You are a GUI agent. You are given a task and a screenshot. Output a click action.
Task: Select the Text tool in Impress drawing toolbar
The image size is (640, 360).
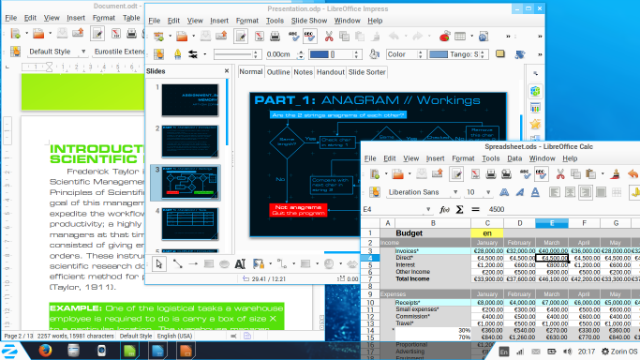pos(240,264)
